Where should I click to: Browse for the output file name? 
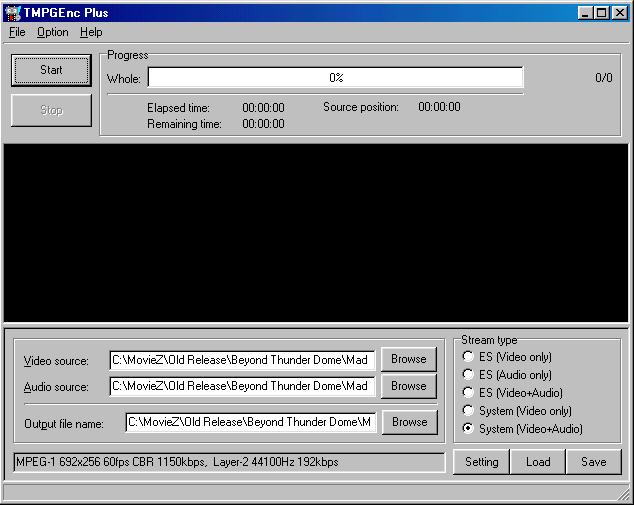click(x=410, y=422)
